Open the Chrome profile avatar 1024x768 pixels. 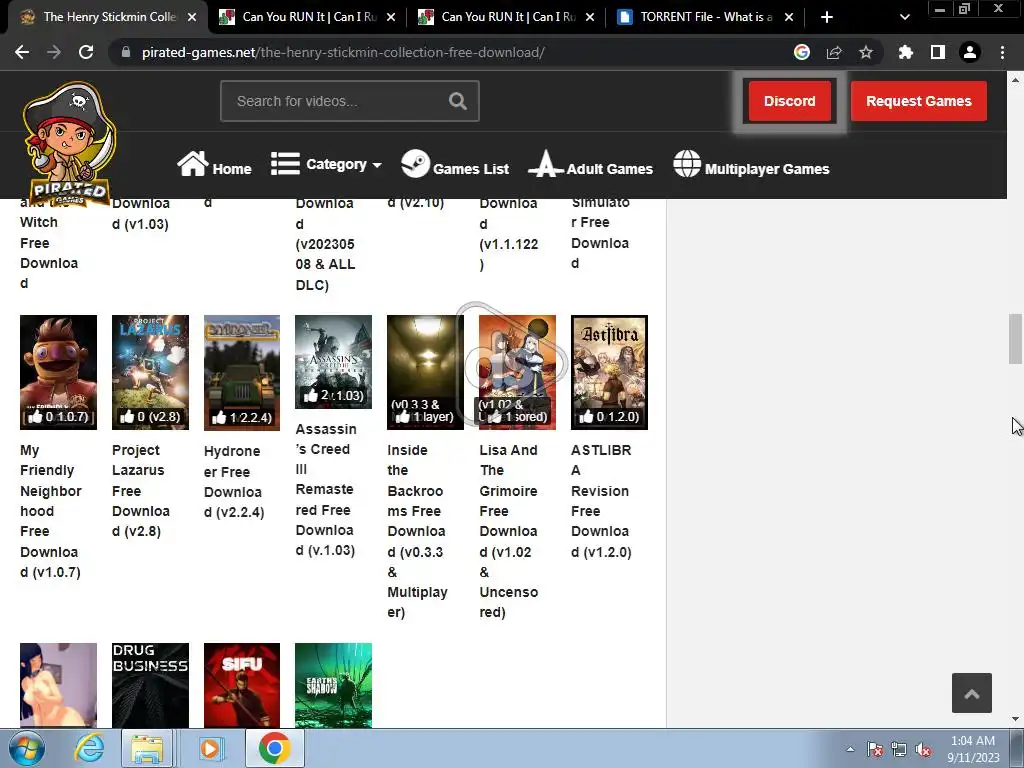(x=970, y=52)
